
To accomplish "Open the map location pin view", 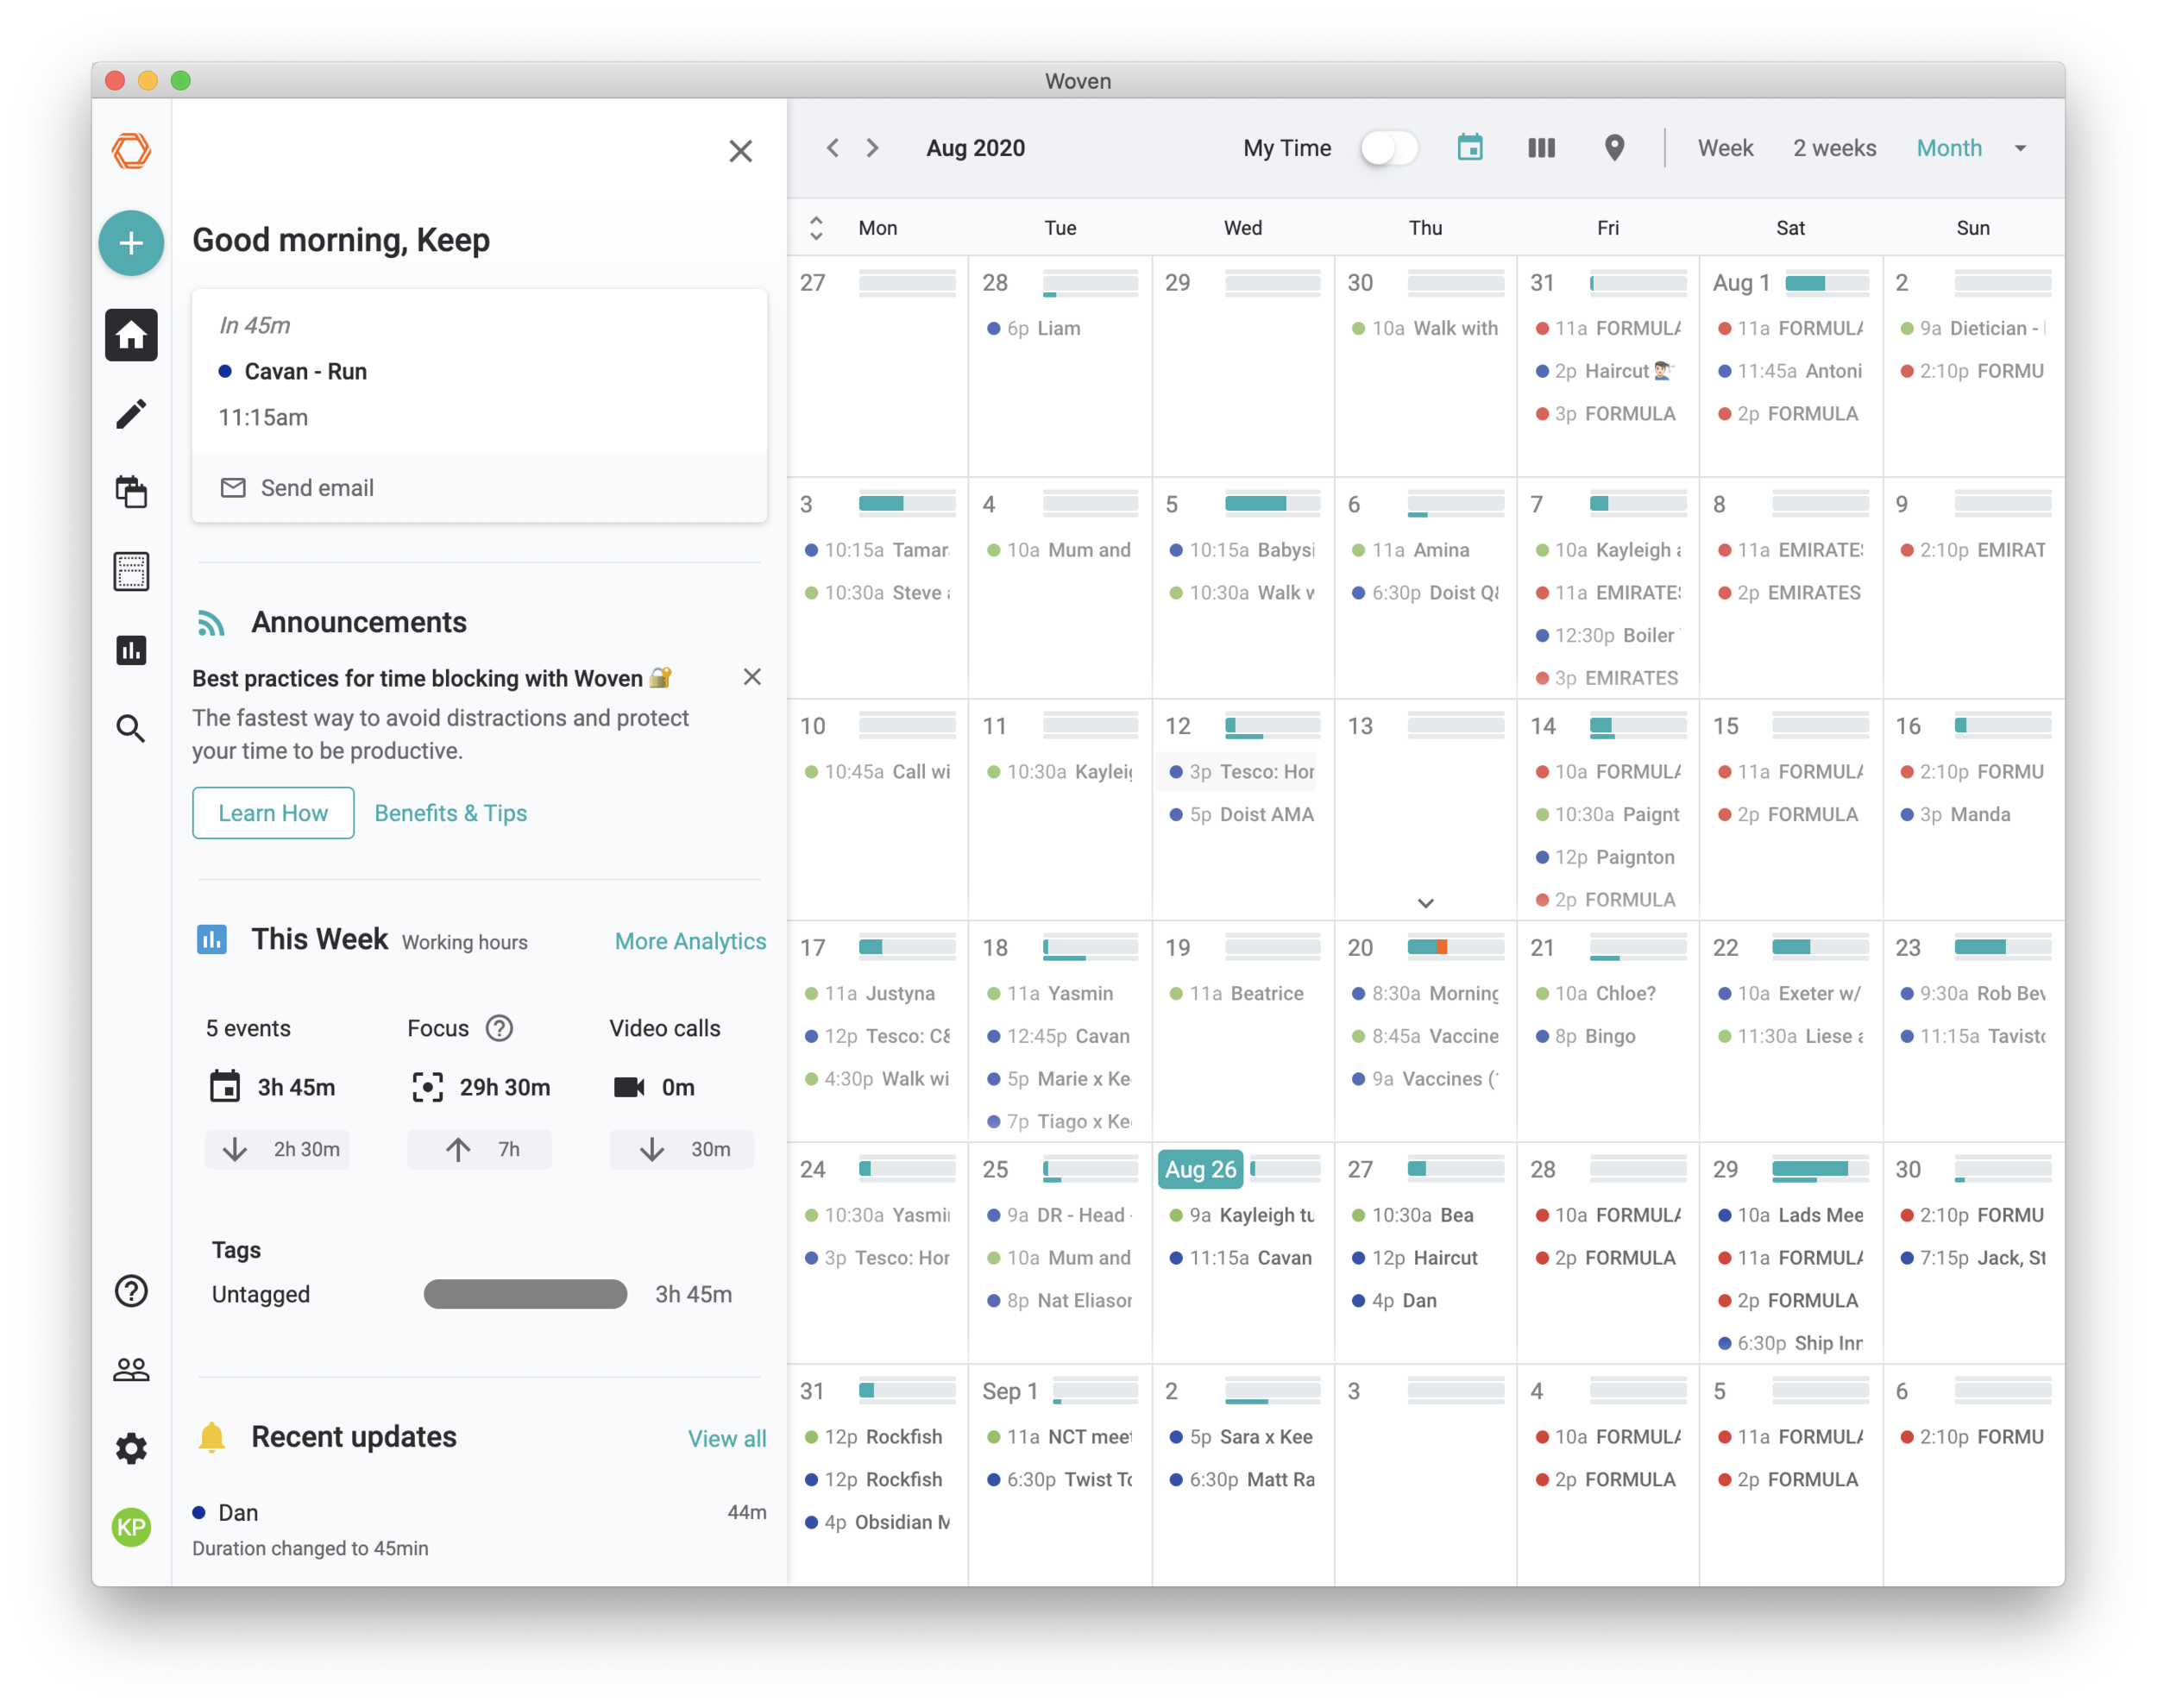I will pos(1614,148).
